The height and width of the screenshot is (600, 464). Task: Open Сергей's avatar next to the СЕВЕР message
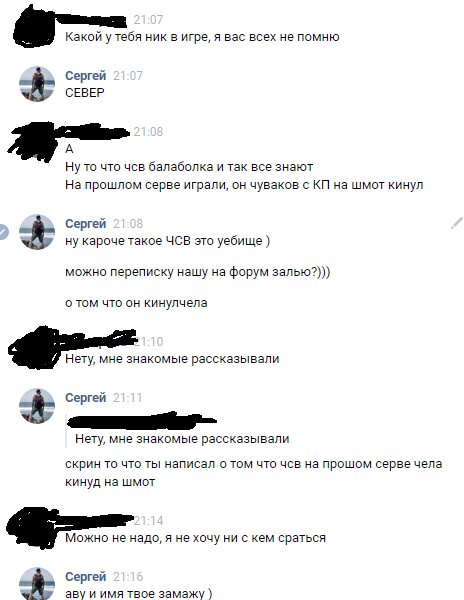(x=37, y=84)
